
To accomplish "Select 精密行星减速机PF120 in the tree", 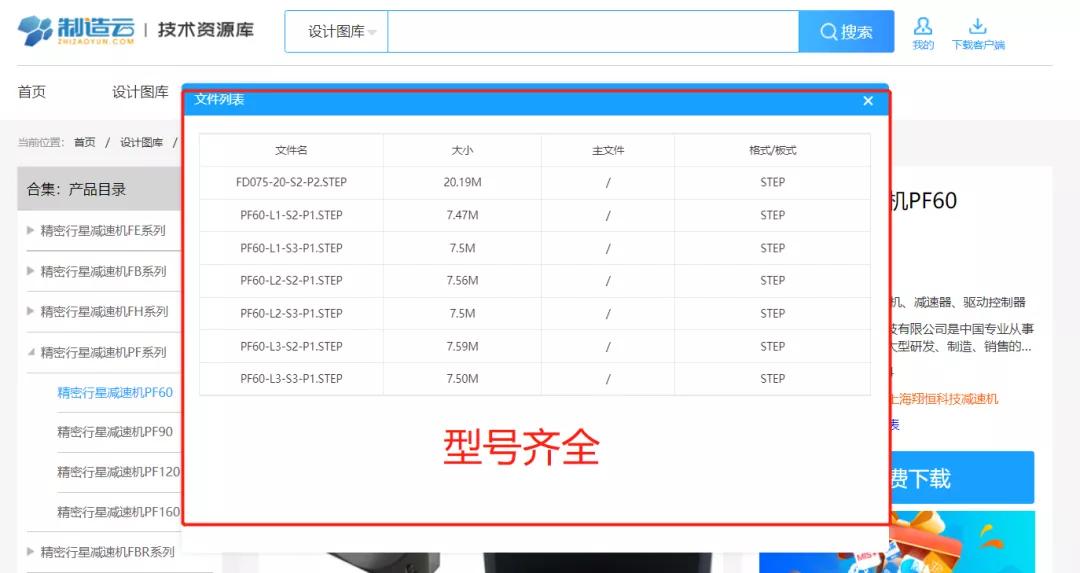I will [x=118, y=472].
